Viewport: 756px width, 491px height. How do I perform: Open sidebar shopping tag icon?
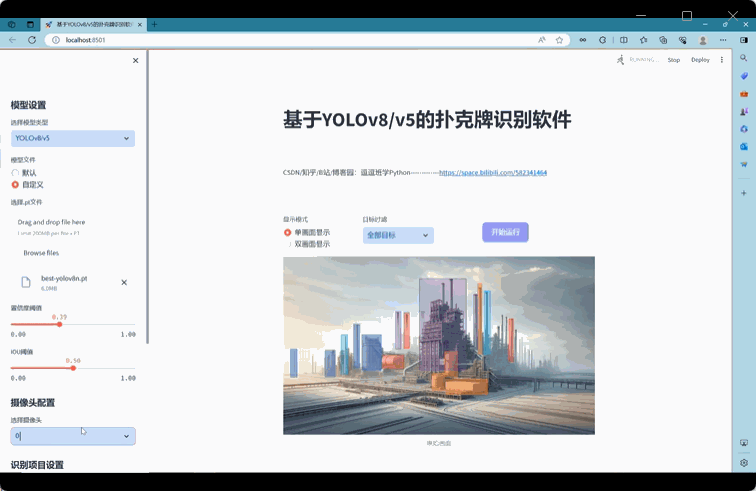[x=744, y=76]
